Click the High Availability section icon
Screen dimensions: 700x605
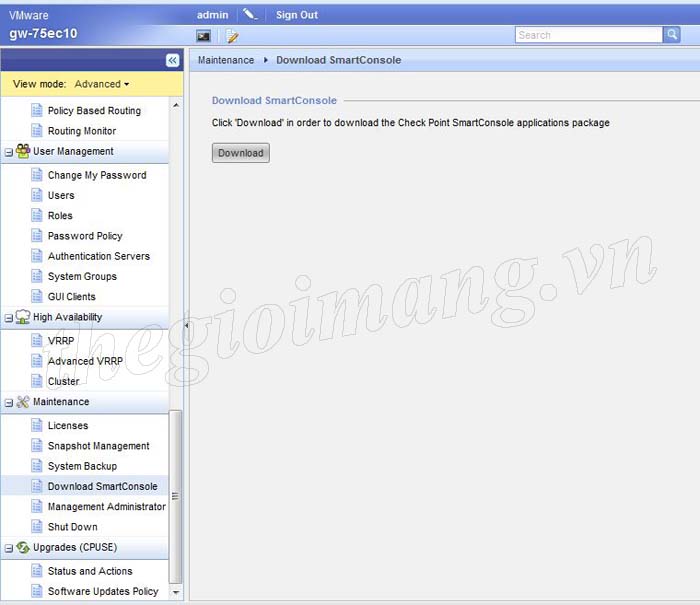(23, 317)
